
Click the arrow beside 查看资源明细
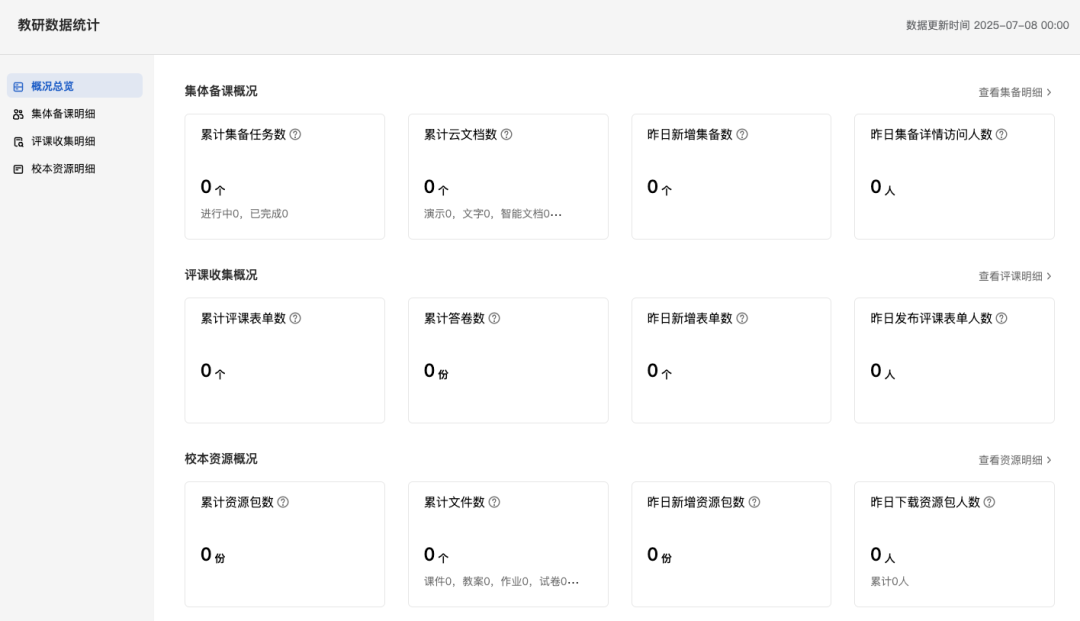[x=1048, y=459]
